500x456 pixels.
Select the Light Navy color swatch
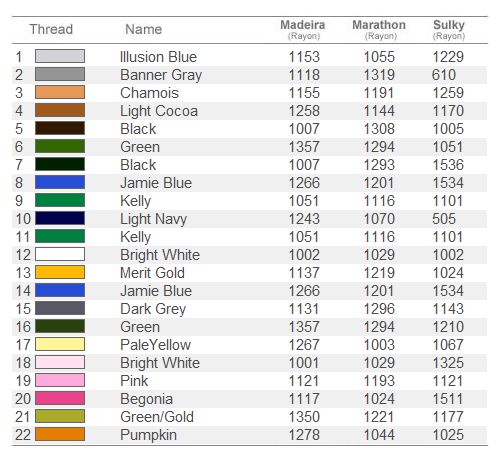pos(60,218)
